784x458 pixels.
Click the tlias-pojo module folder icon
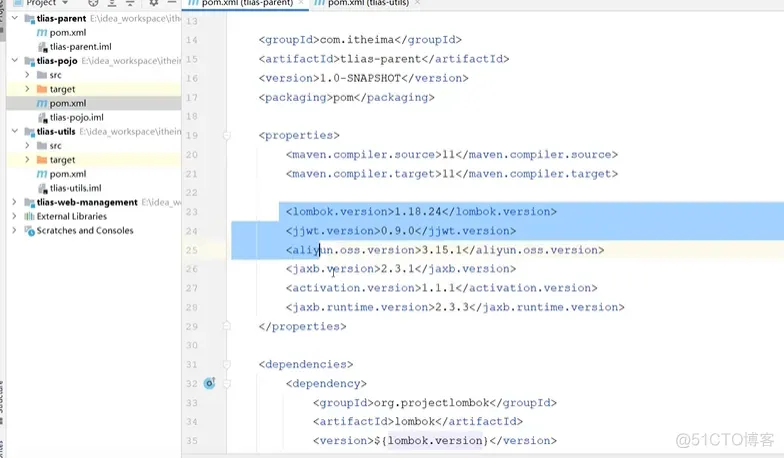30,61
